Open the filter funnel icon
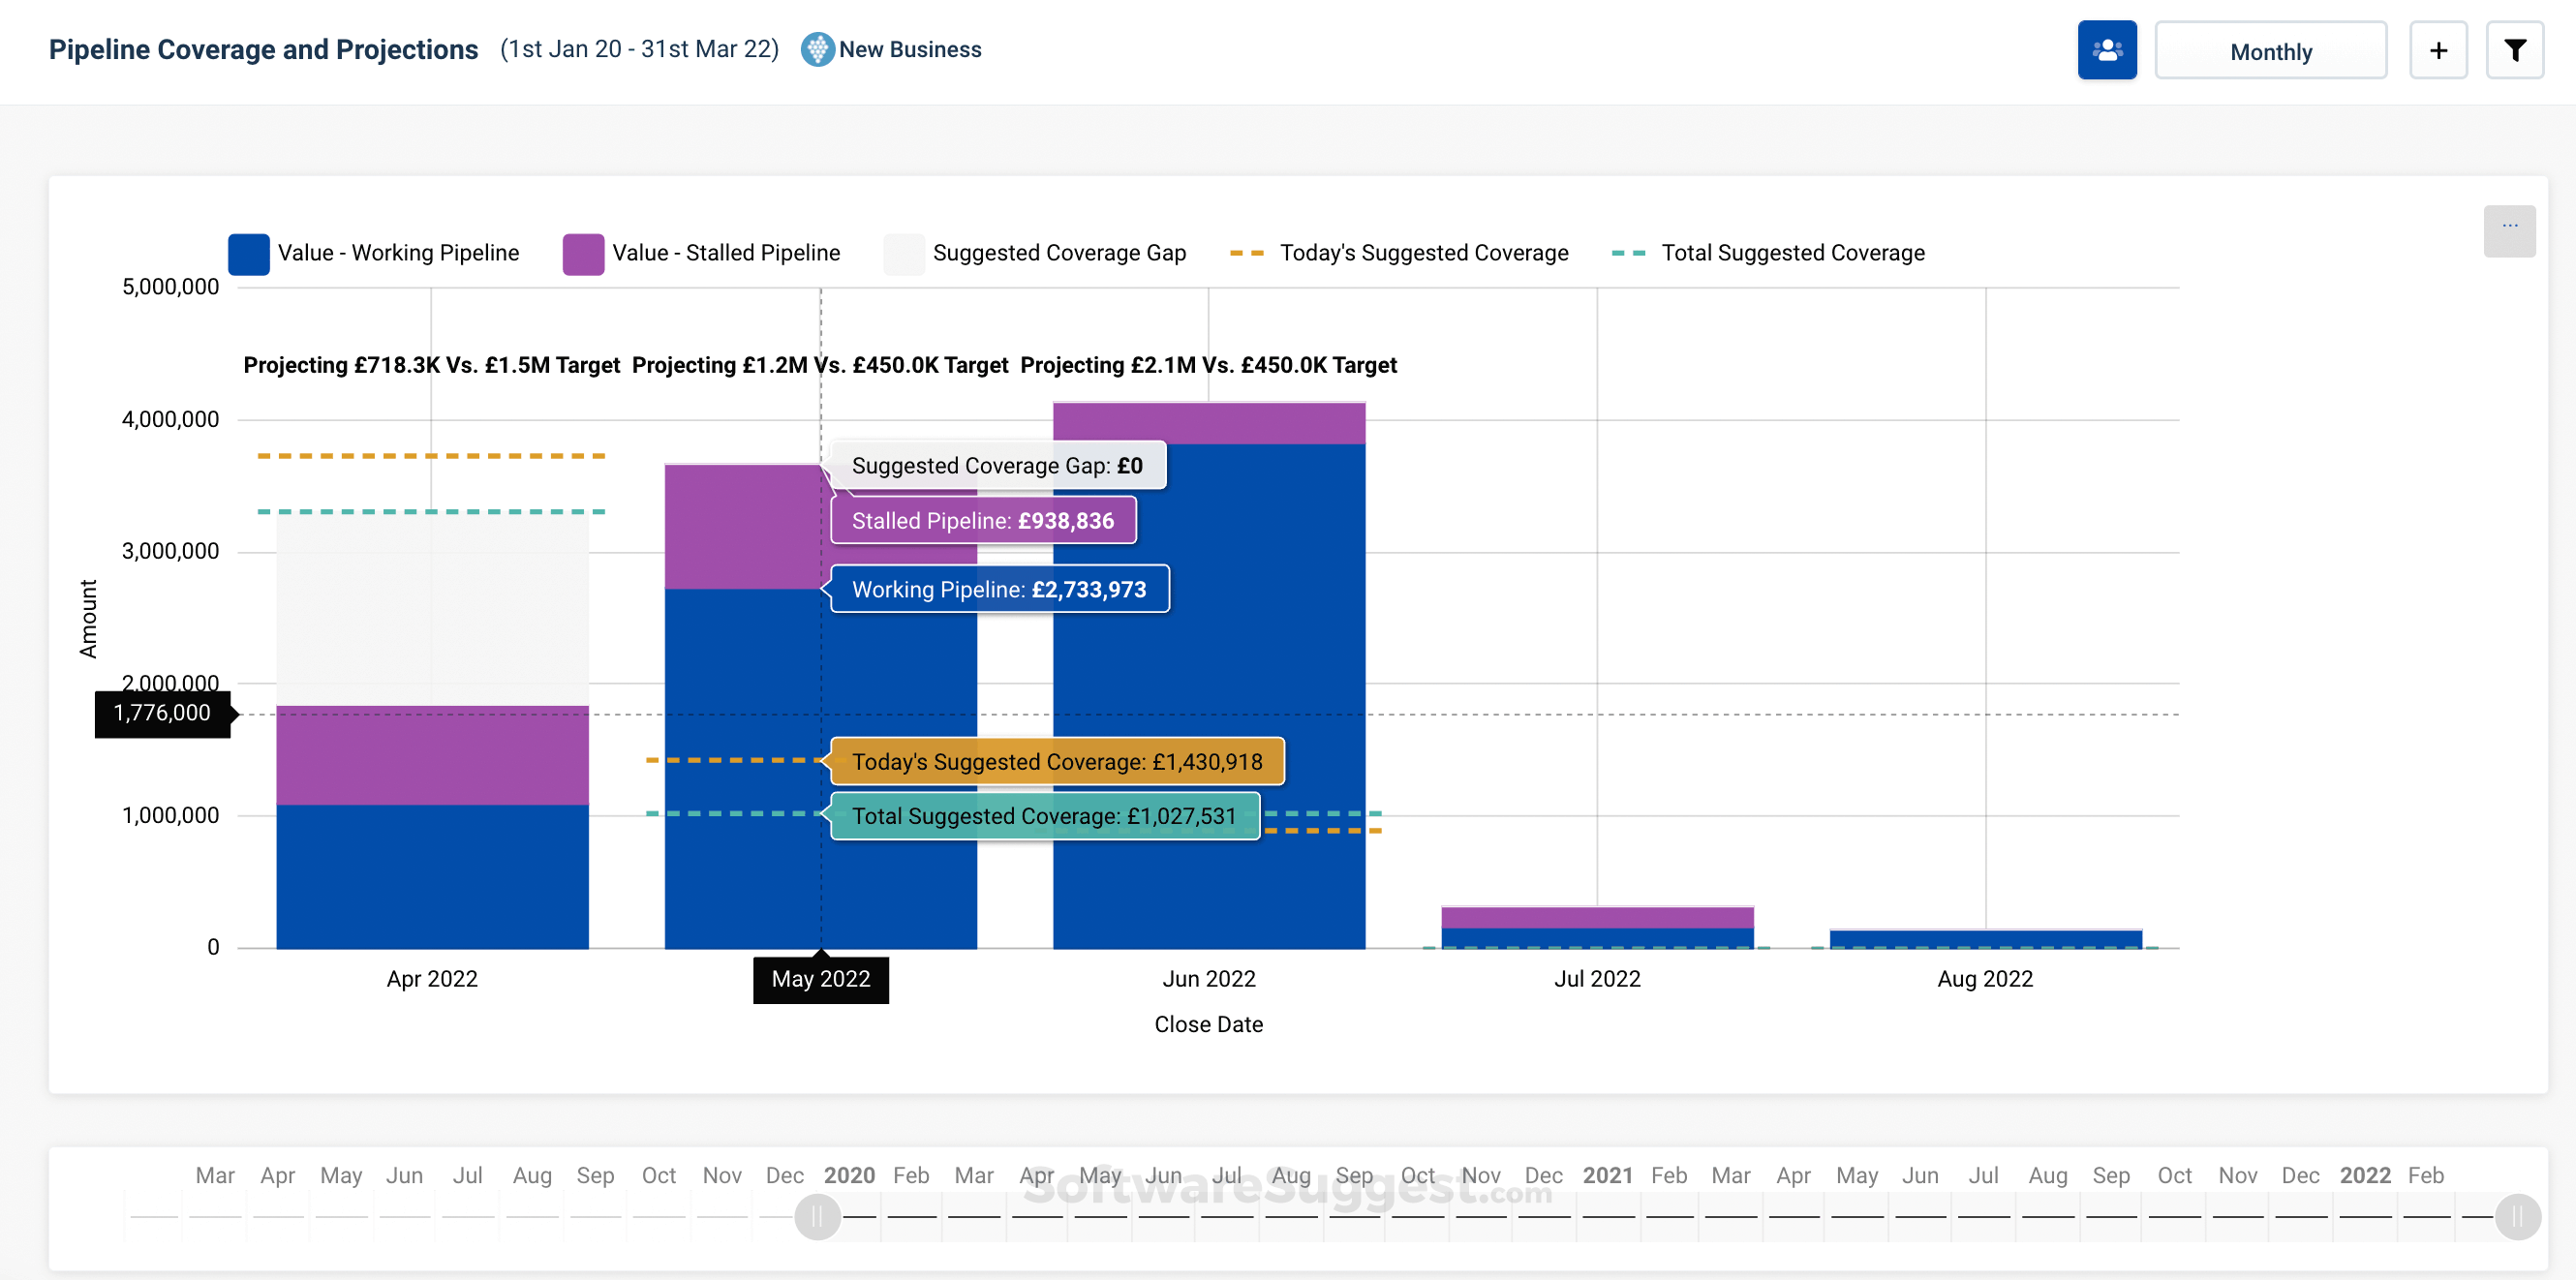The height and width of the screenshot is (1280, 2576). coord(2514,50)
